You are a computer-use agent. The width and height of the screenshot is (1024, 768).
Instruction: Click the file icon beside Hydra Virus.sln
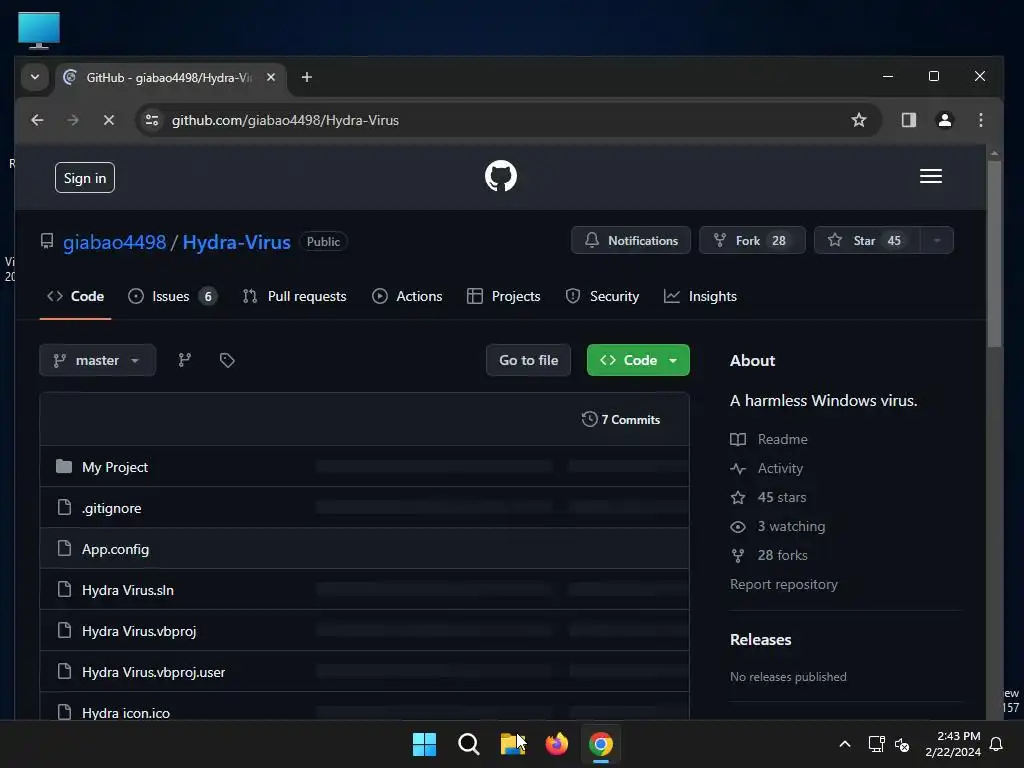(64, 590)
